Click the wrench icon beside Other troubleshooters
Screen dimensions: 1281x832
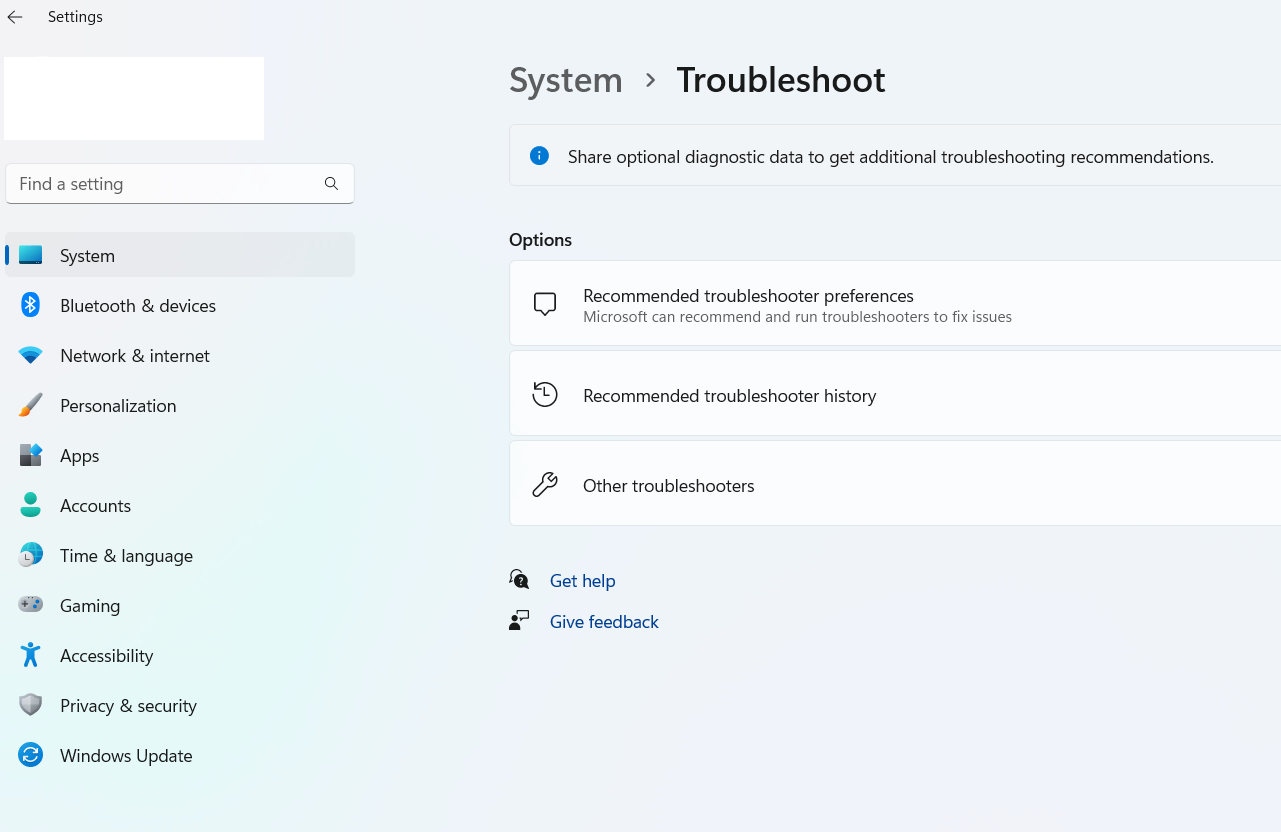[545, 483]
